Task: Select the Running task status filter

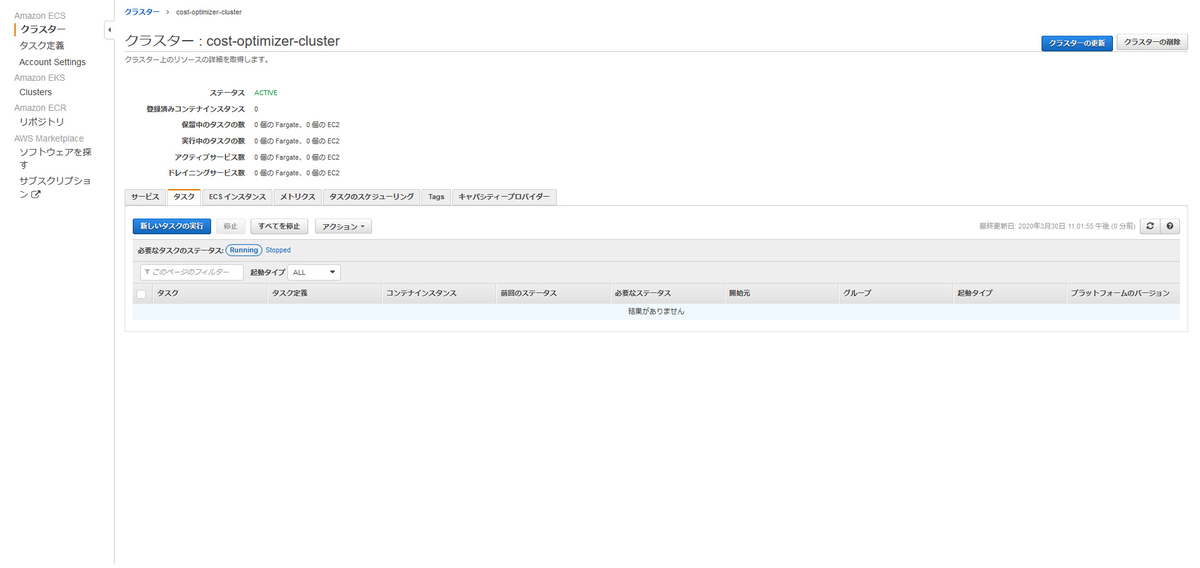Action: (243, 250)
